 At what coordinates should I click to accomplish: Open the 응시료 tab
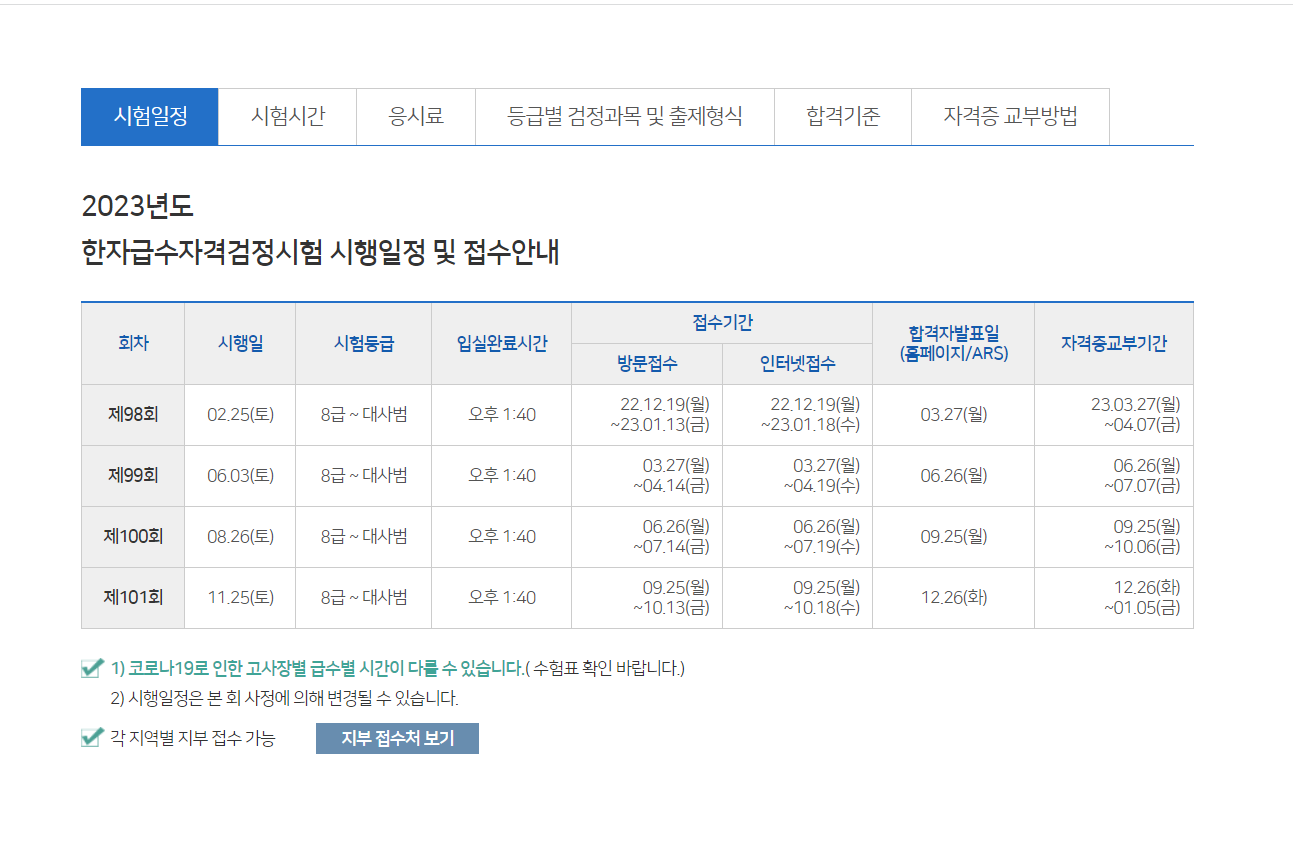[415, 117]
